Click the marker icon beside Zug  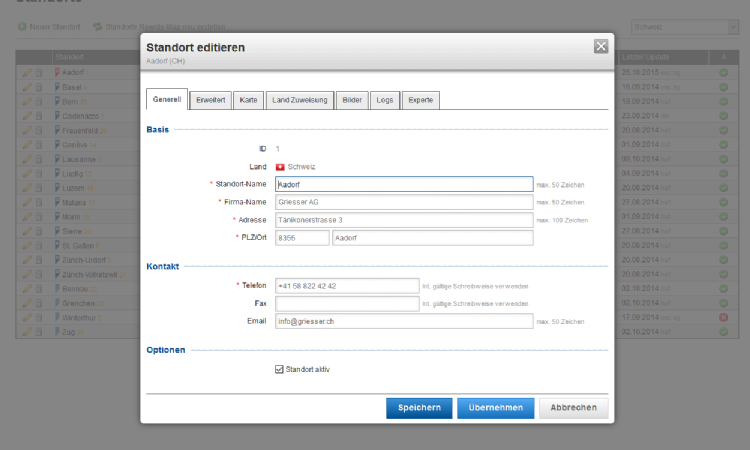pyautogui.click(x=58, y=331)
